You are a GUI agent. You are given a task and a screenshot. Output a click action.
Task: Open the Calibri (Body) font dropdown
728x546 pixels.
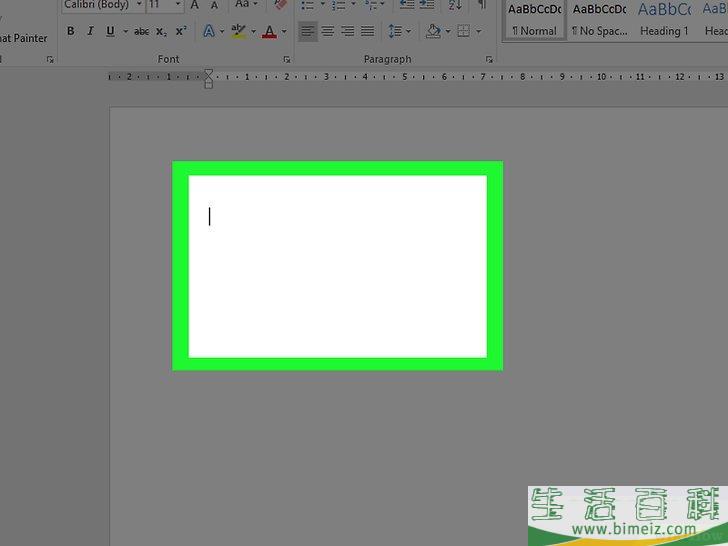point(137,6)
